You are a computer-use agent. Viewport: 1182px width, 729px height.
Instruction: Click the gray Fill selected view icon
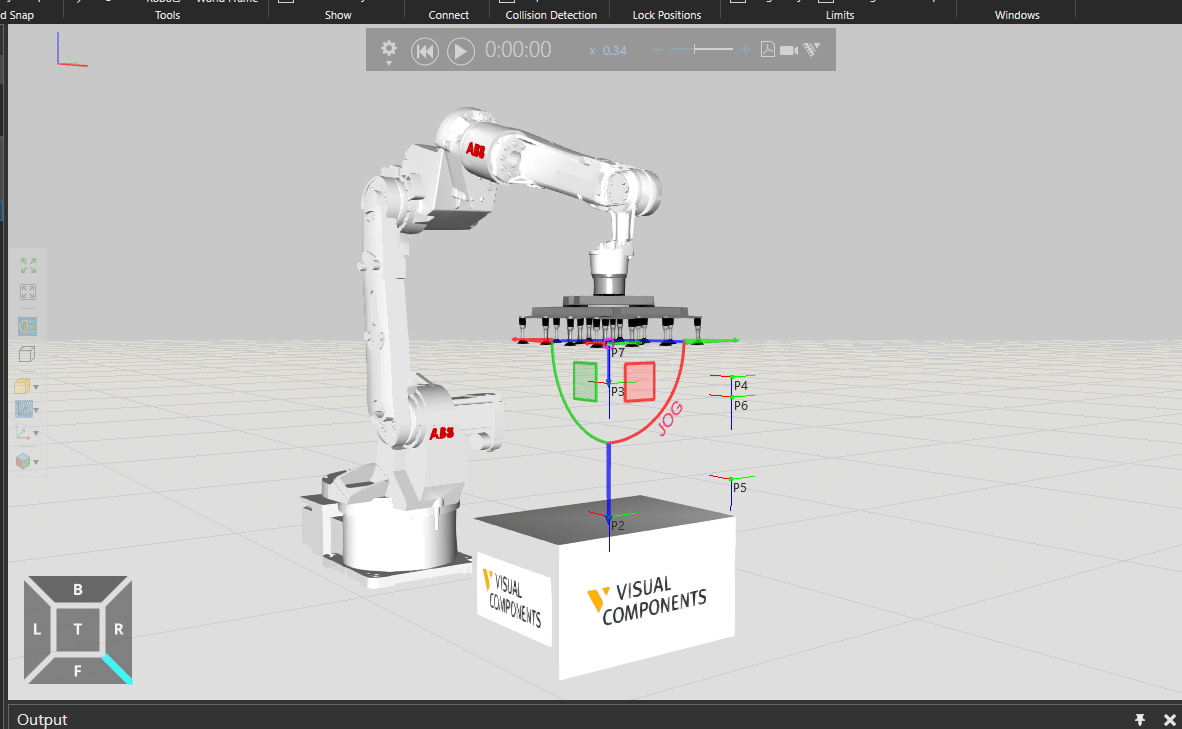pyautogui.click(x=28, y=292)
